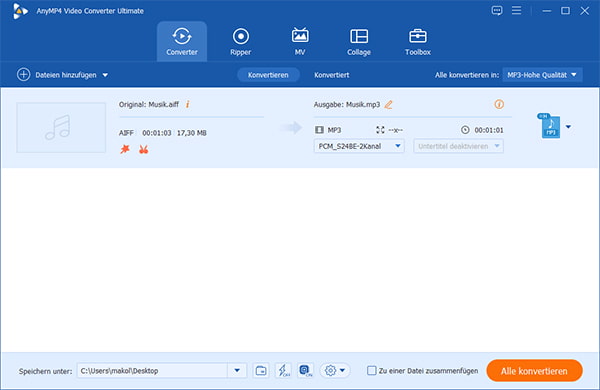Screen dimensions: 600x390
Task: Select the Konvertiert tab
Action: [x=332, y=75]
